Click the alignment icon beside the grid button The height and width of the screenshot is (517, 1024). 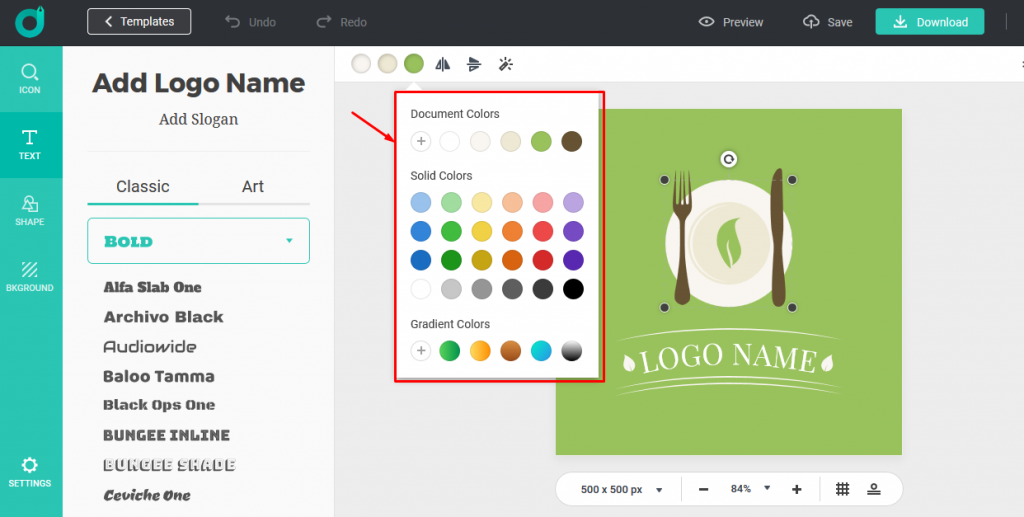pyautogui.click(x=874, y=489)
